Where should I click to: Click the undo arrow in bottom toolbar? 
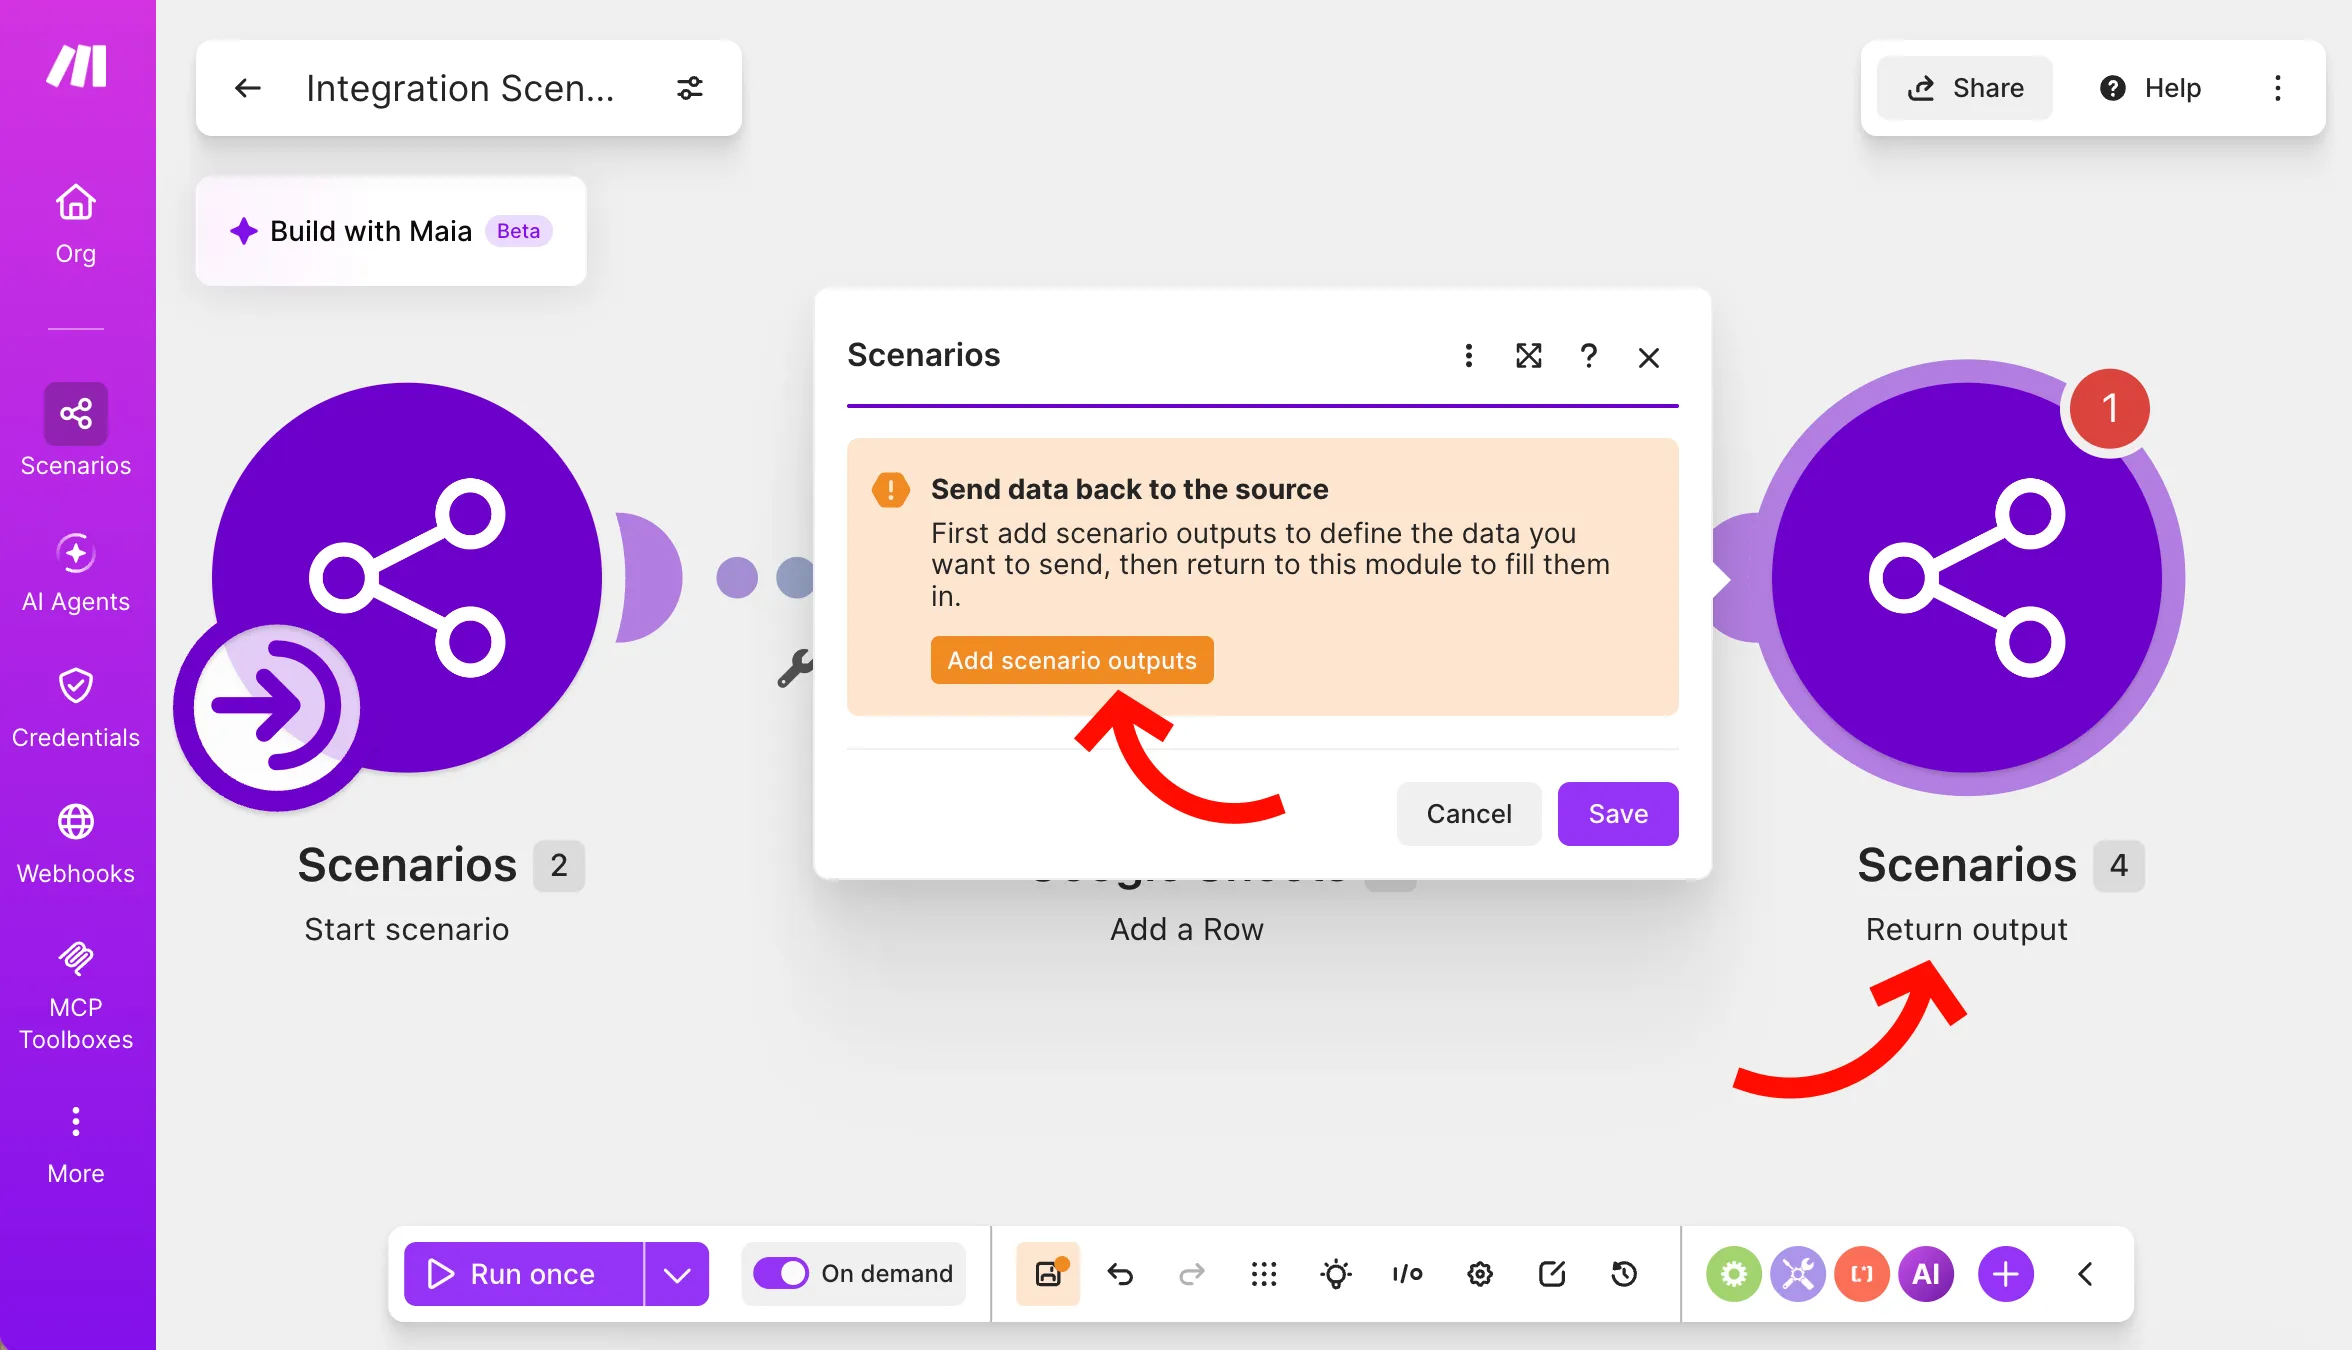pyautogui.click(x=1120, y=1274)
